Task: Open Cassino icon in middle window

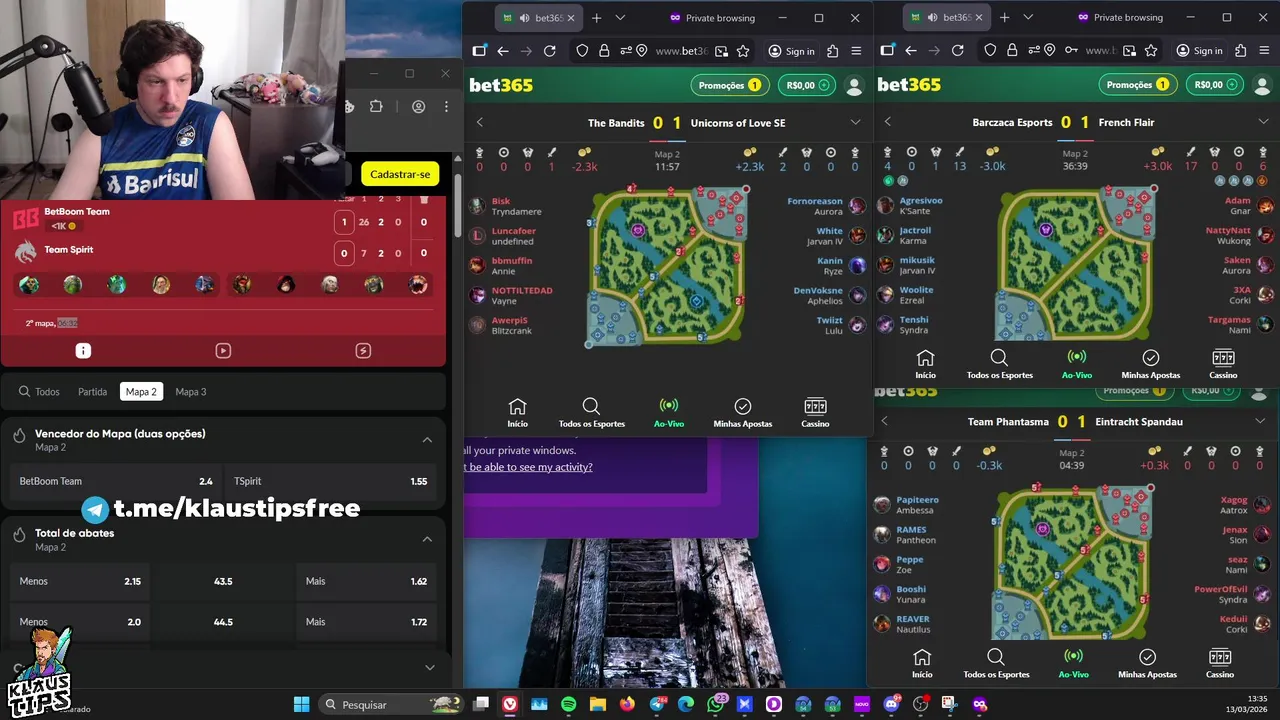Action: click(x=815, y=412)
